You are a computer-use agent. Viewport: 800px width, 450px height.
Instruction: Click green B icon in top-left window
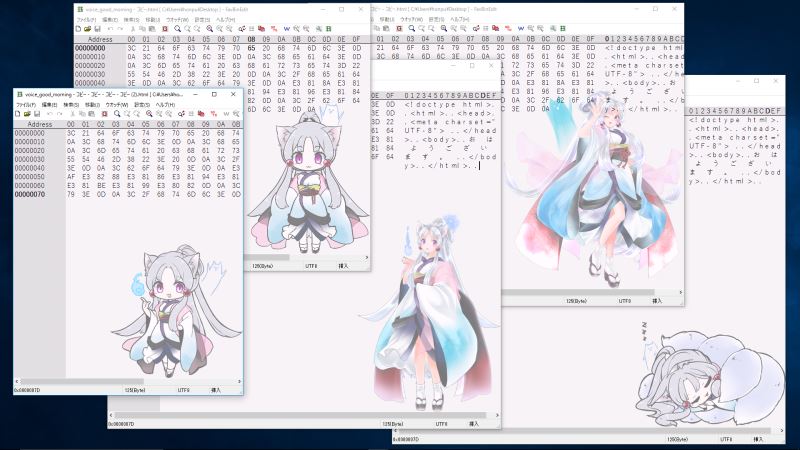[x=329, y=29]
